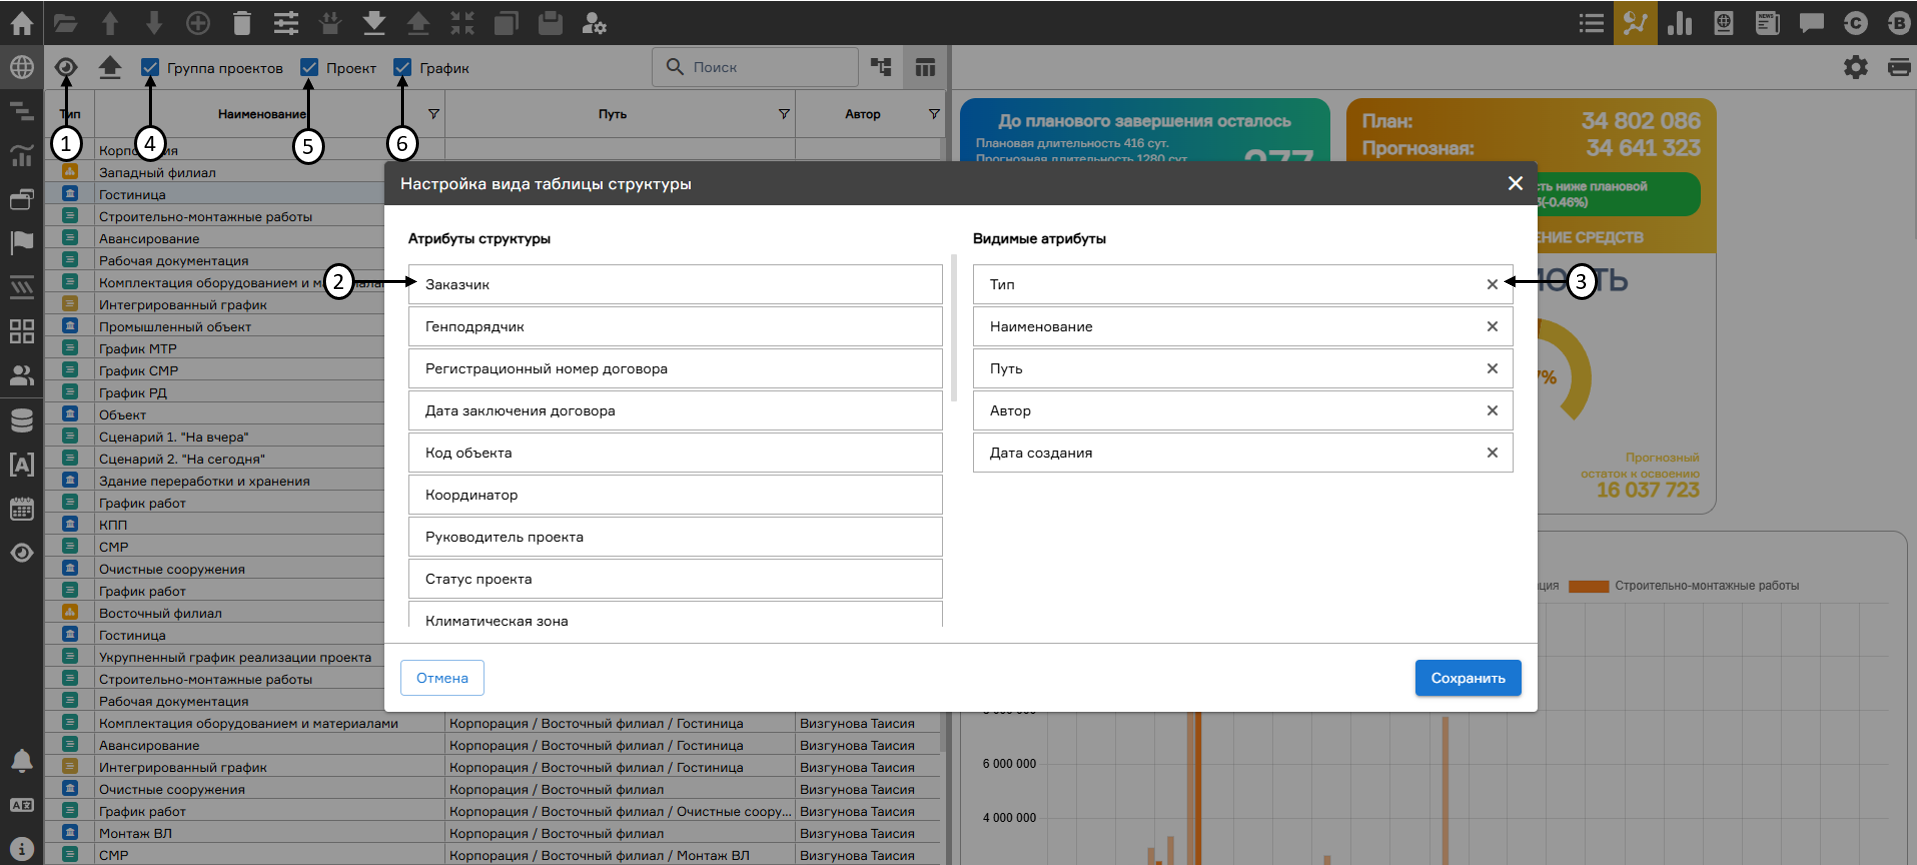Click the add circle plus toolbar icon
Image resolution: width=1917 pixels, height=865 pixels.
click(198, 22)
